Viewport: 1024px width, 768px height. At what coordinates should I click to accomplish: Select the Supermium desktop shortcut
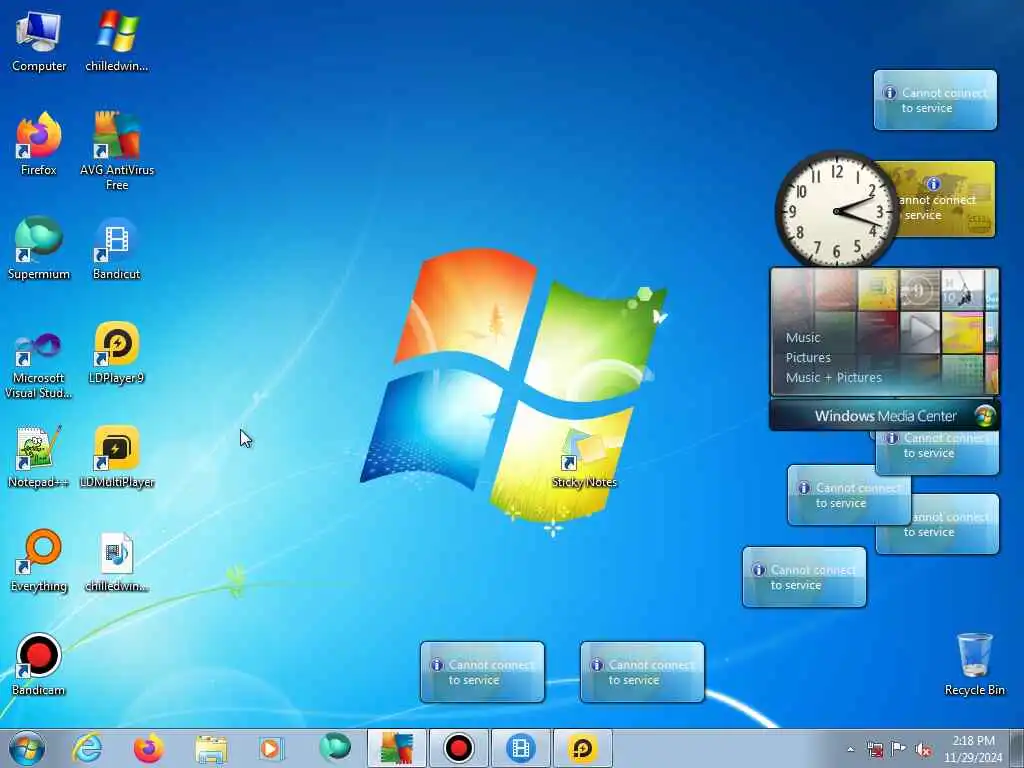click(39, 248)
